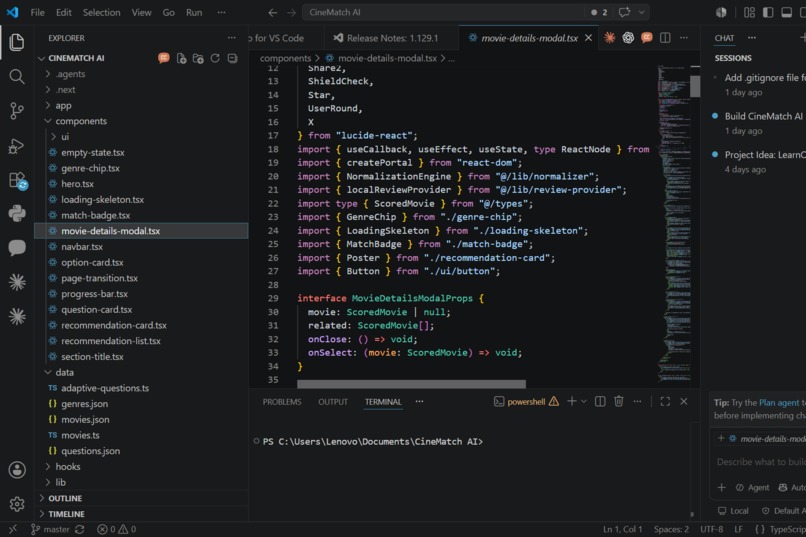
Task: Maximize the terminal panel size
Action: (x=665, y=401)
